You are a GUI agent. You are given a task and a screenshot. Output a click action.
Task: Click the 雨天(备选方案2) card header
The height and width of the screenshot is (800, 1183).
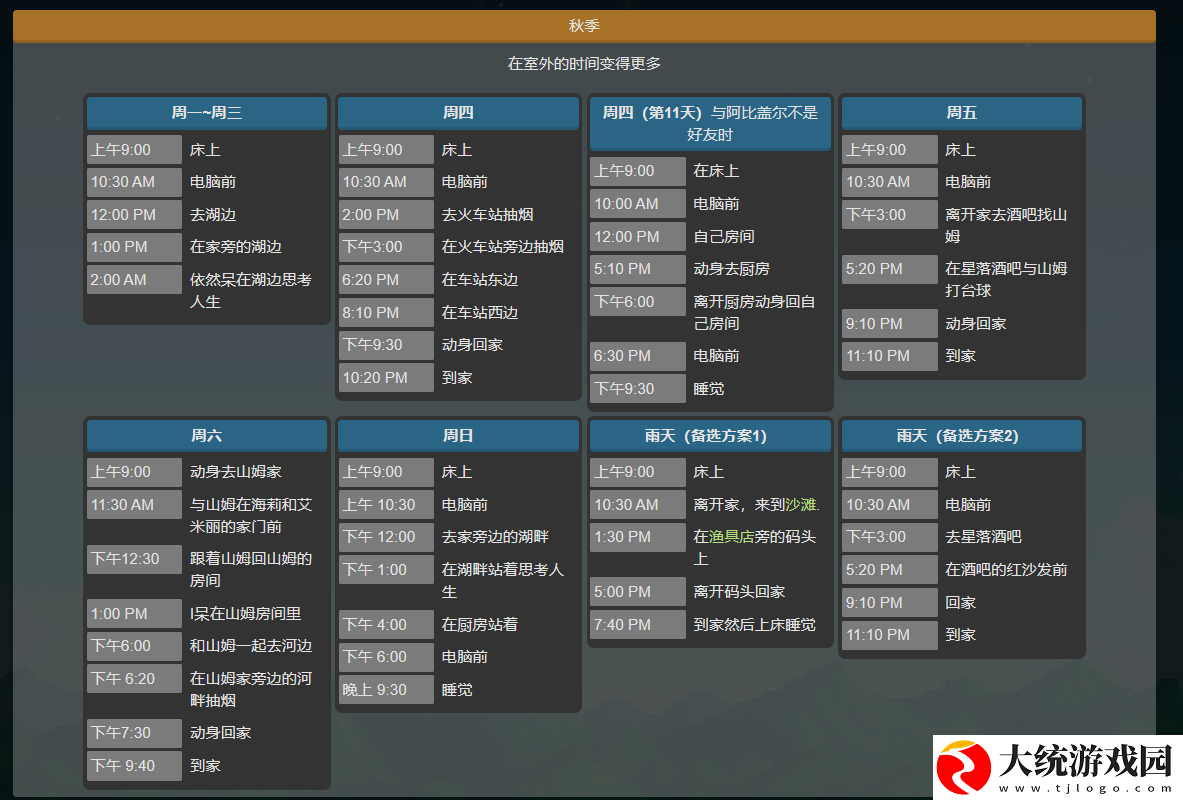point(961,435)
